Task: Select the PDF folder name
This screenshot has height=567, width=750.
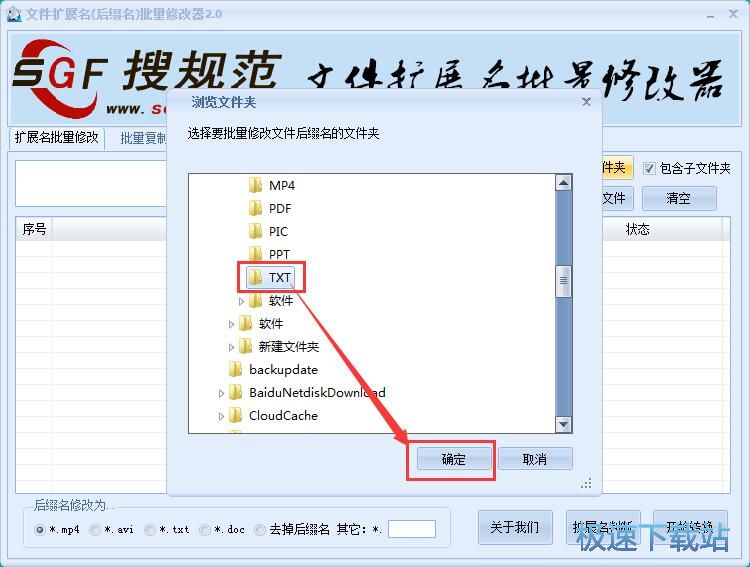Action: tap(280, 209)
